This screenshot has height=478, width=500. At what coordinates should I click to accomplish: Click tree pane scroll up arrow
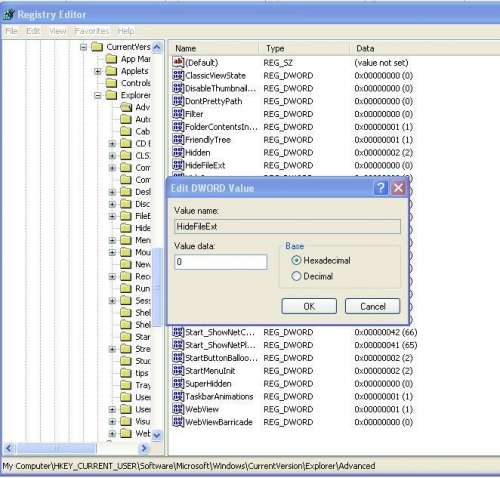click(157, 47)
